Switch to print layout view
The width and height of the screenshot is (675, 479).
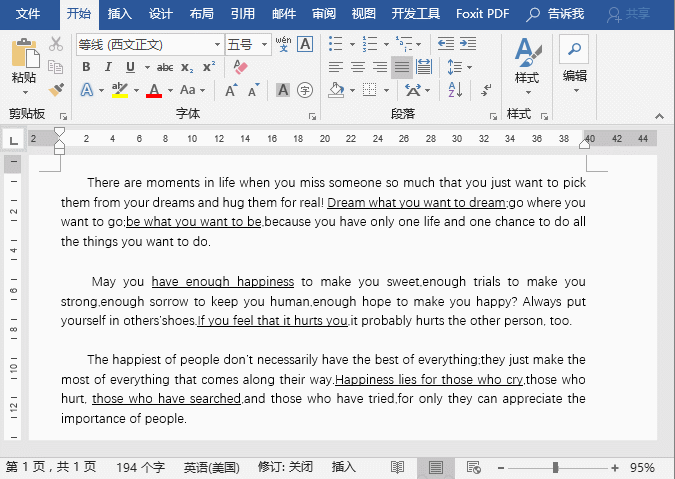coord(436,467)
